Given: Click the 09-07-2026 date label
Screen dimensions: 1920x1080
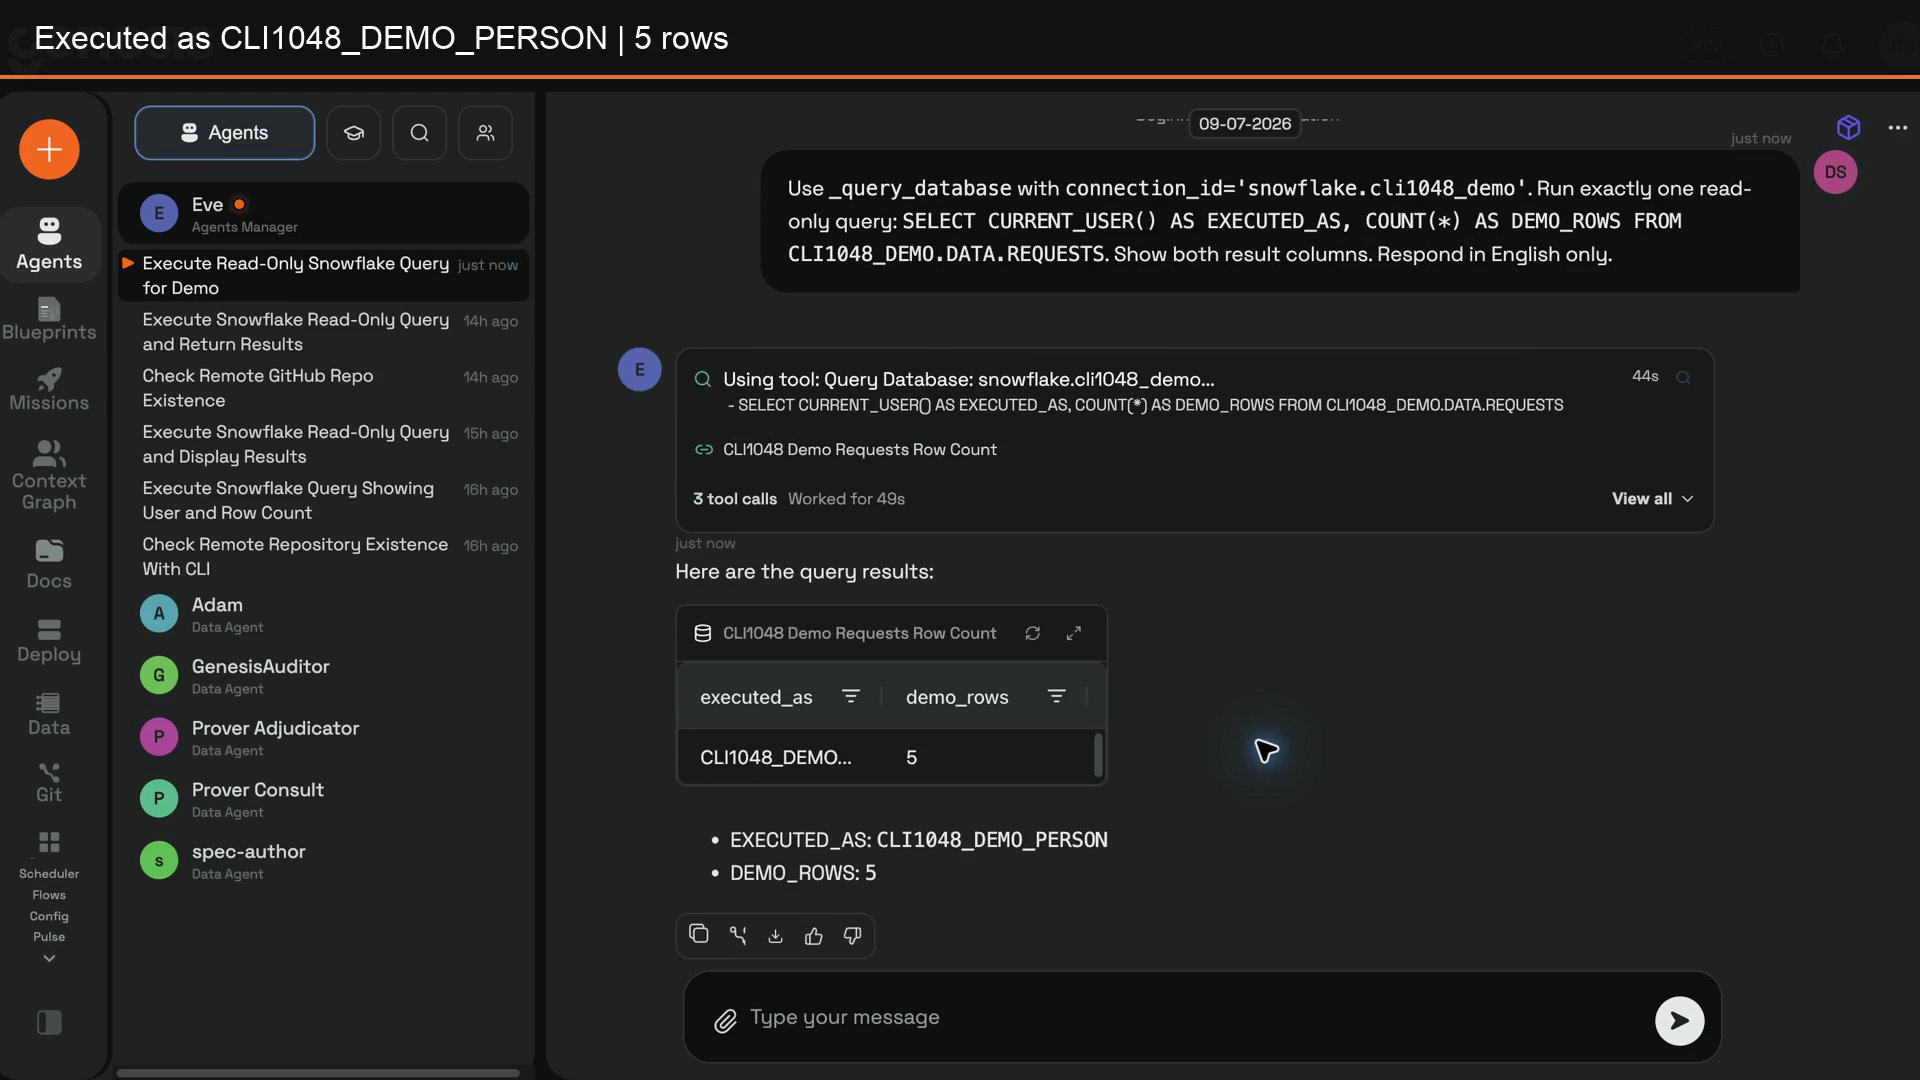Looking at the screenshot, I should tap(1244, 124).
